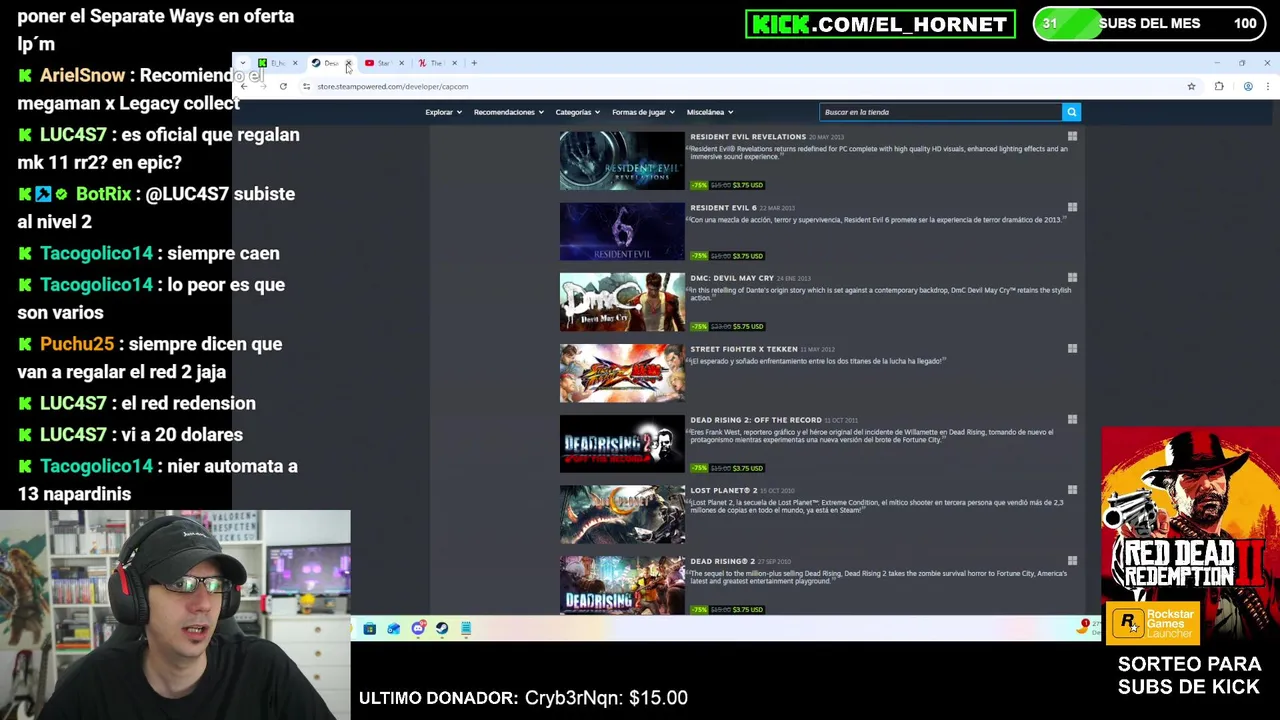Click the KICK.COM/EL_HORNET banner
Screen dimensions: 1280x720
(x=880, y=24)
